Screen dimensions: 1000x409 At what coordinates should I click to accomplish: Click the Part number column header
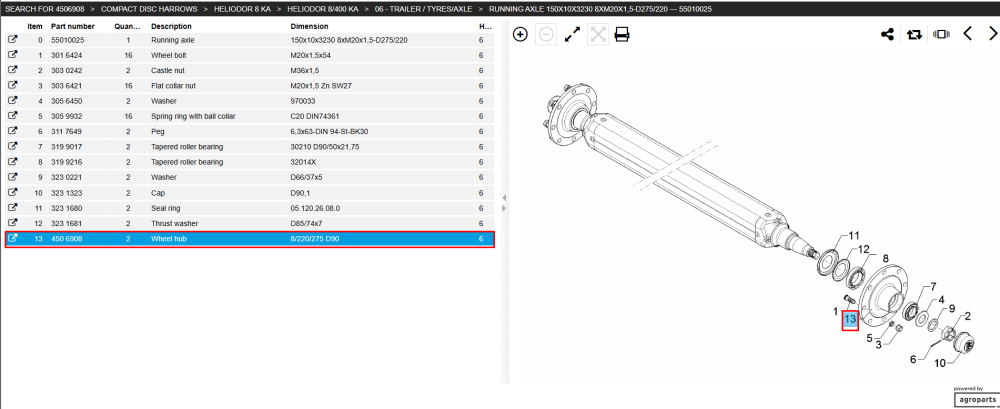pyautogui.click(x=73, y=26)
